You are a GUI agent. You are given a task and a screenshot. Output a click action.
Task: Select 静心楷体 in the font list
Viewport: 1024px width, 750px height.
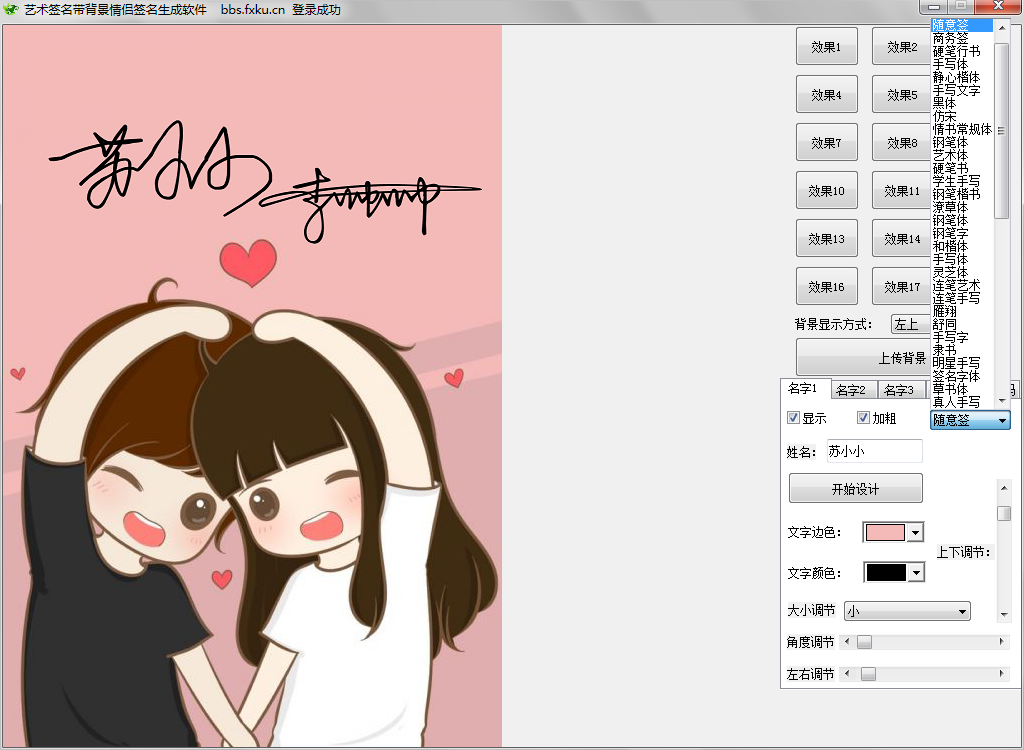(962, 77)
